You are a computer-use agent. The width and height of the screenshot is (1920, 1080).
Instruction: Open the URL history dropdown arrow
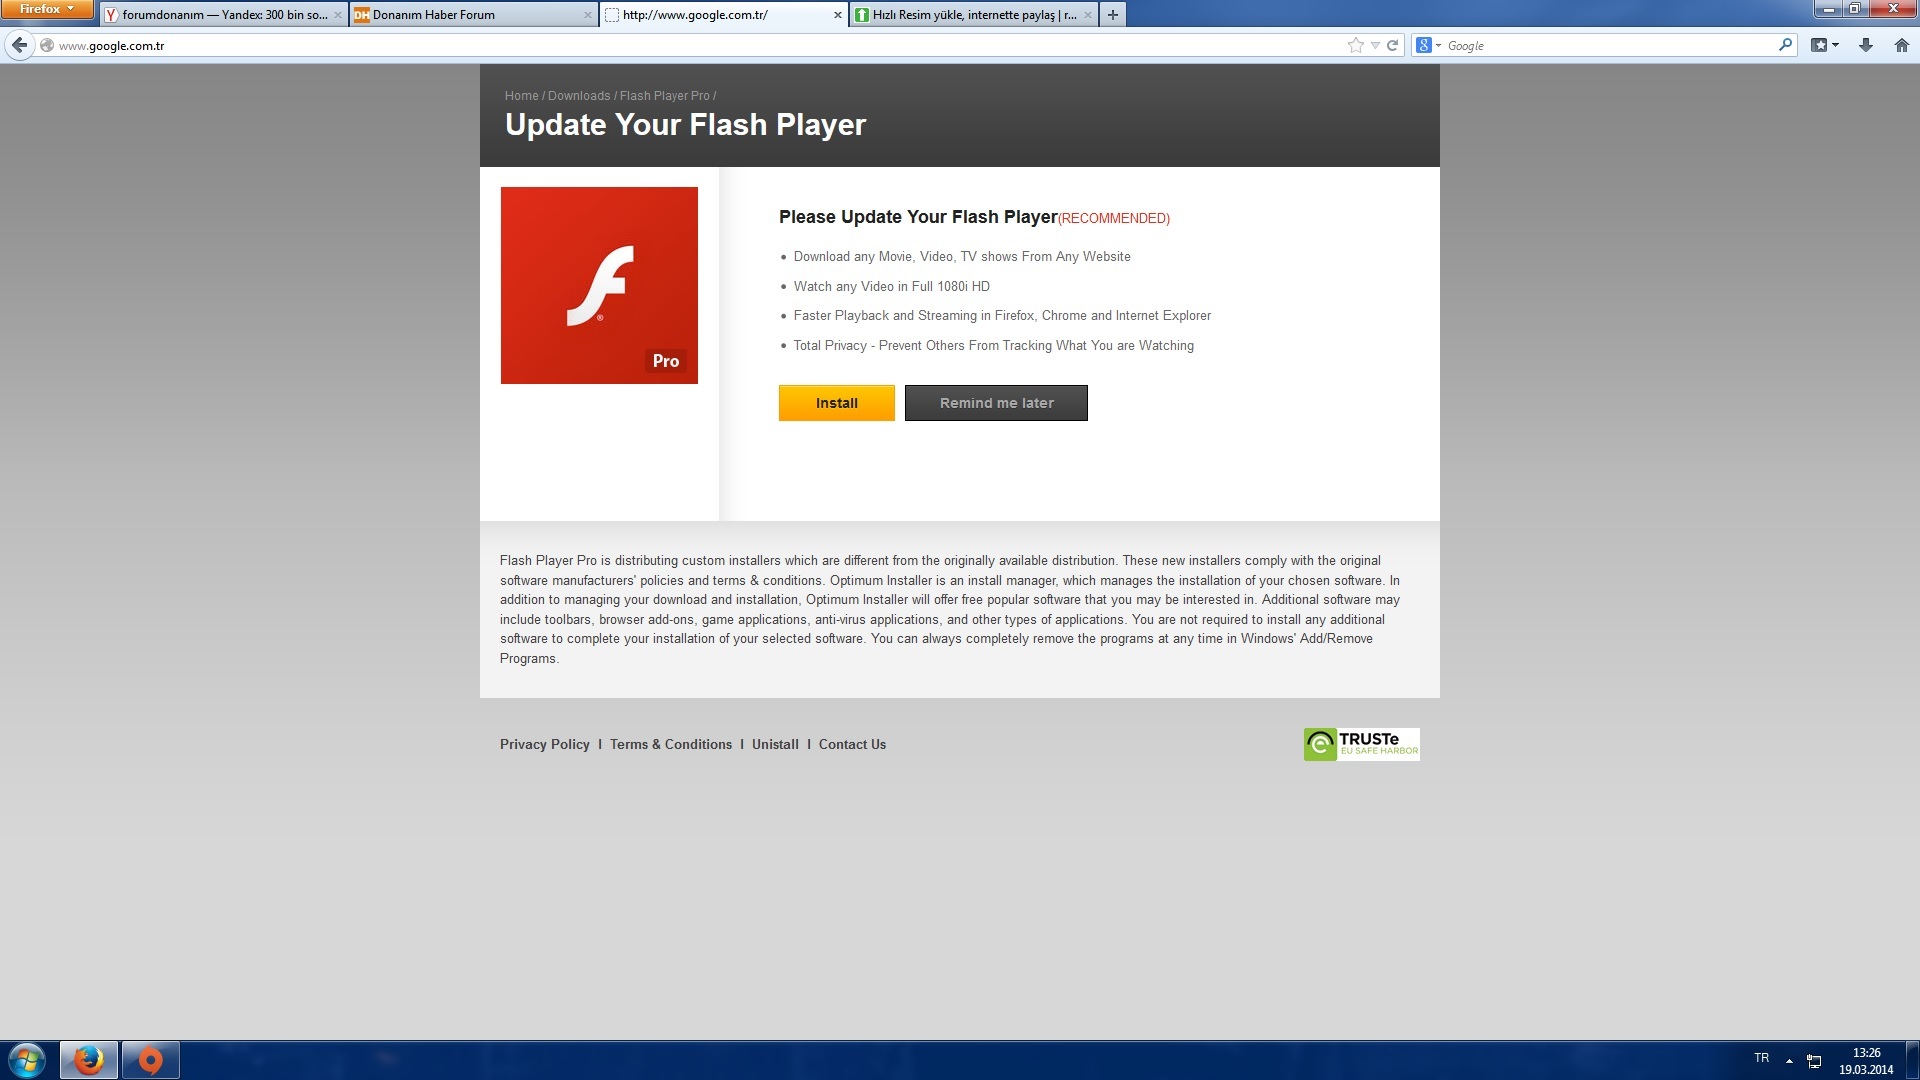1375,45
